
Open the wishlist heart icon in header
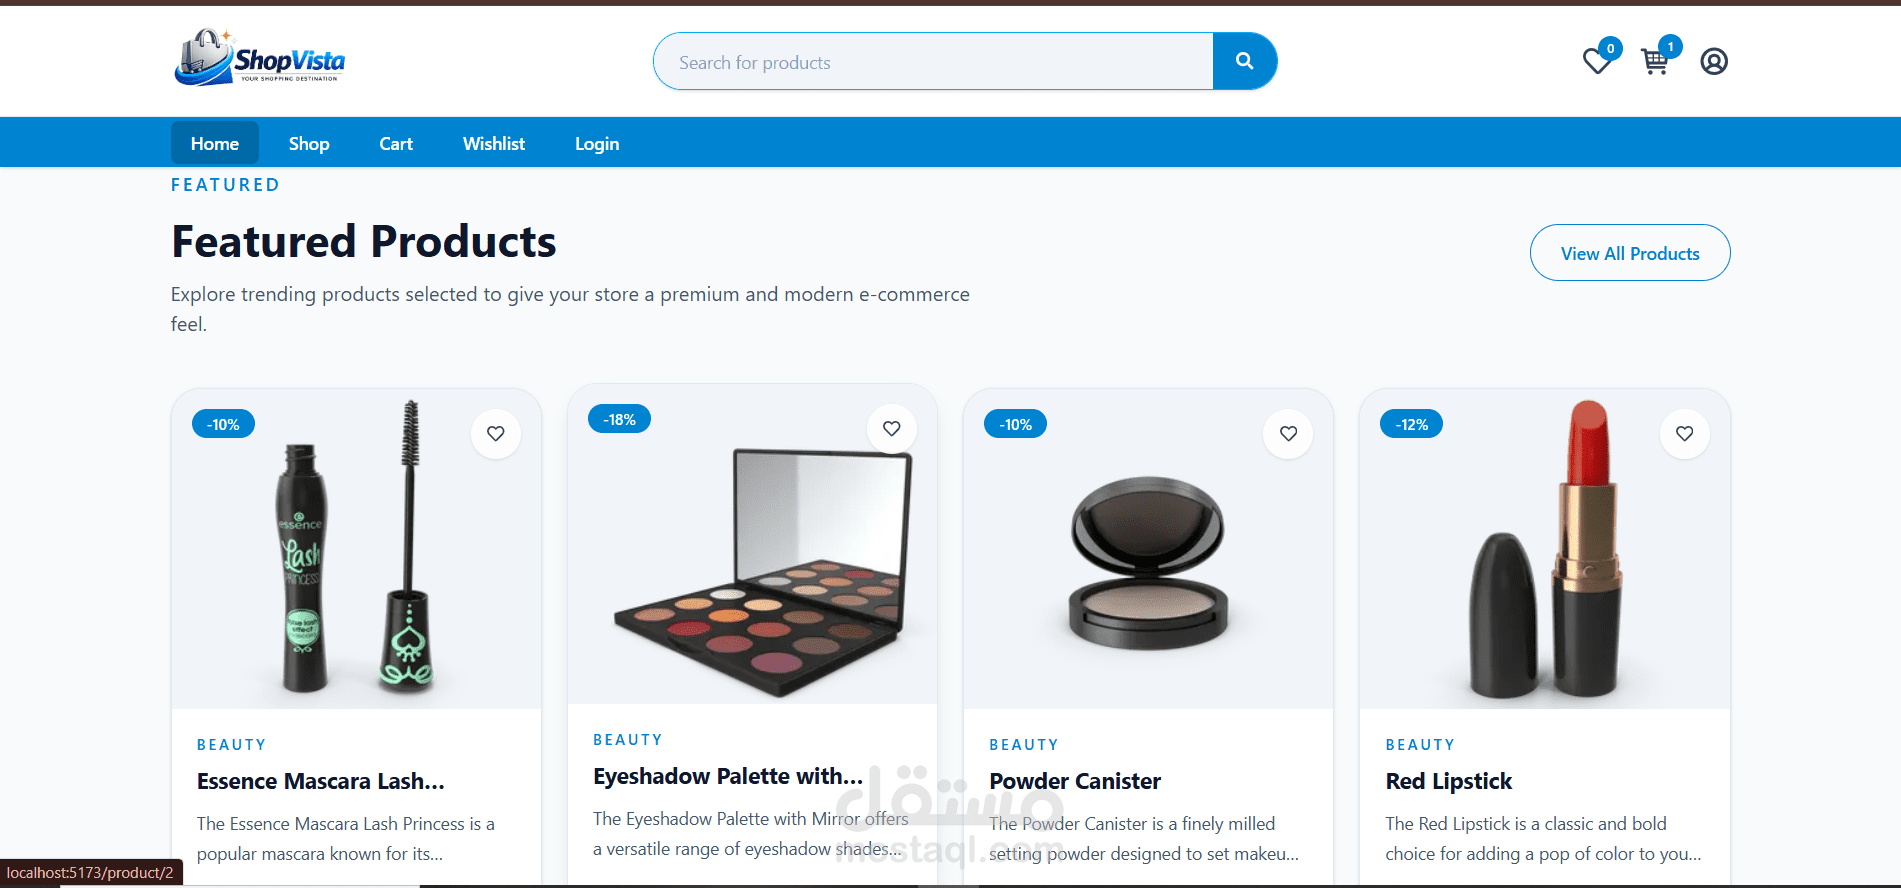1598,61
